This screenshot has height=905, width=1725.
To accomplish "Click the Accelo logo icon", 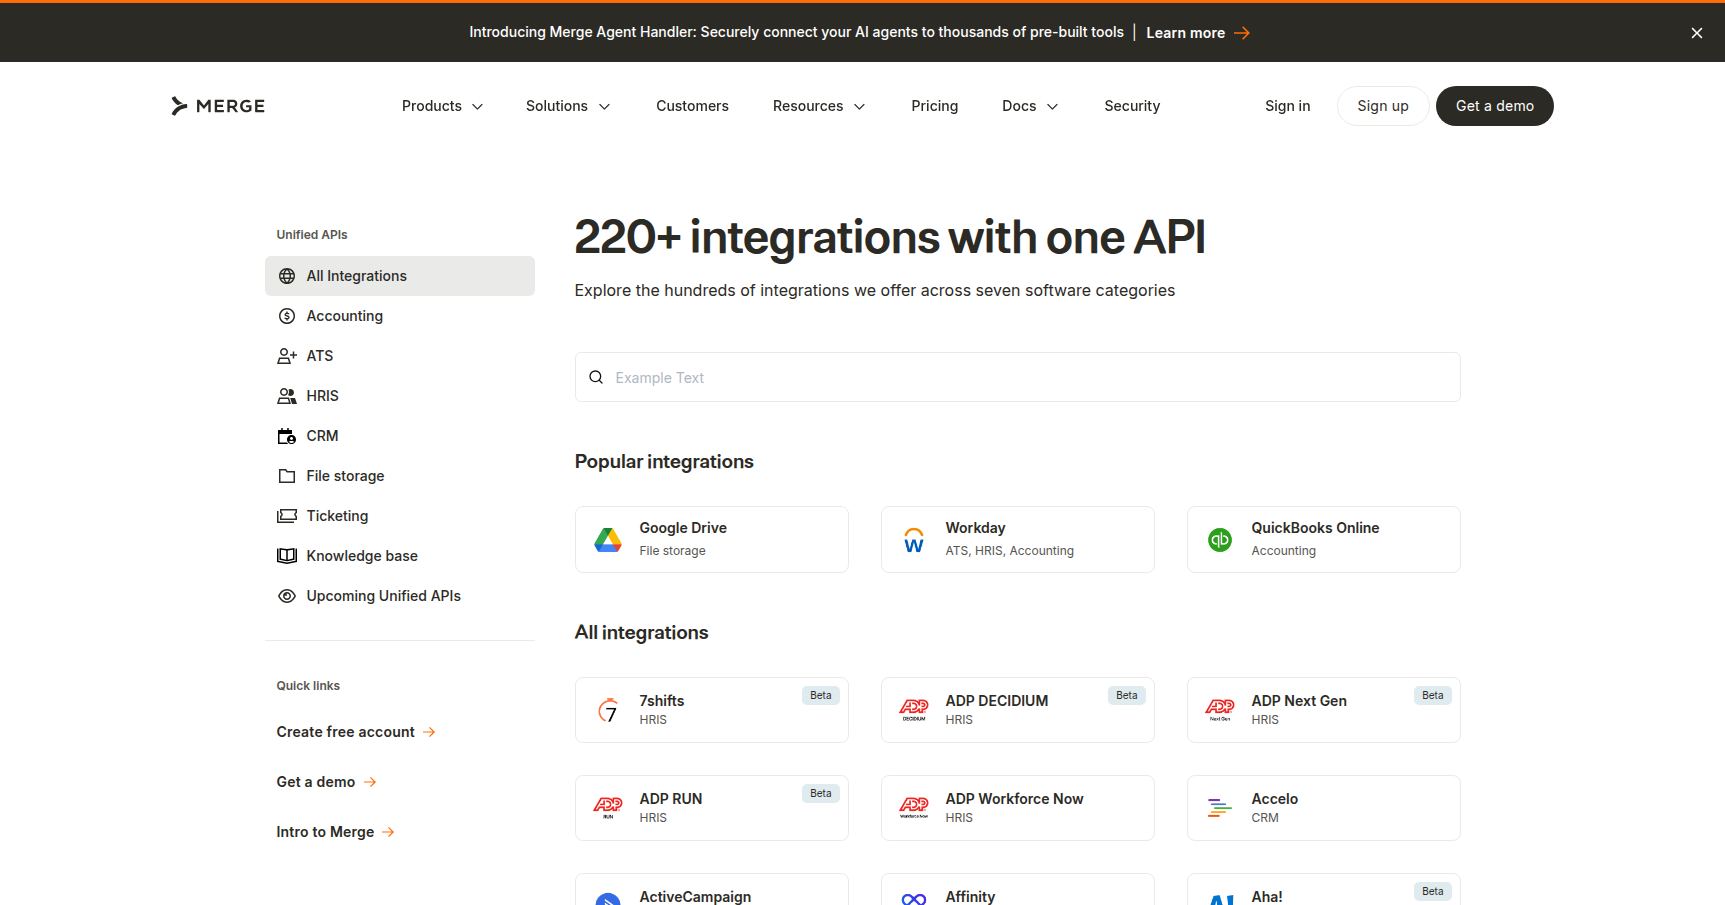I will [x=1220, y=808].
